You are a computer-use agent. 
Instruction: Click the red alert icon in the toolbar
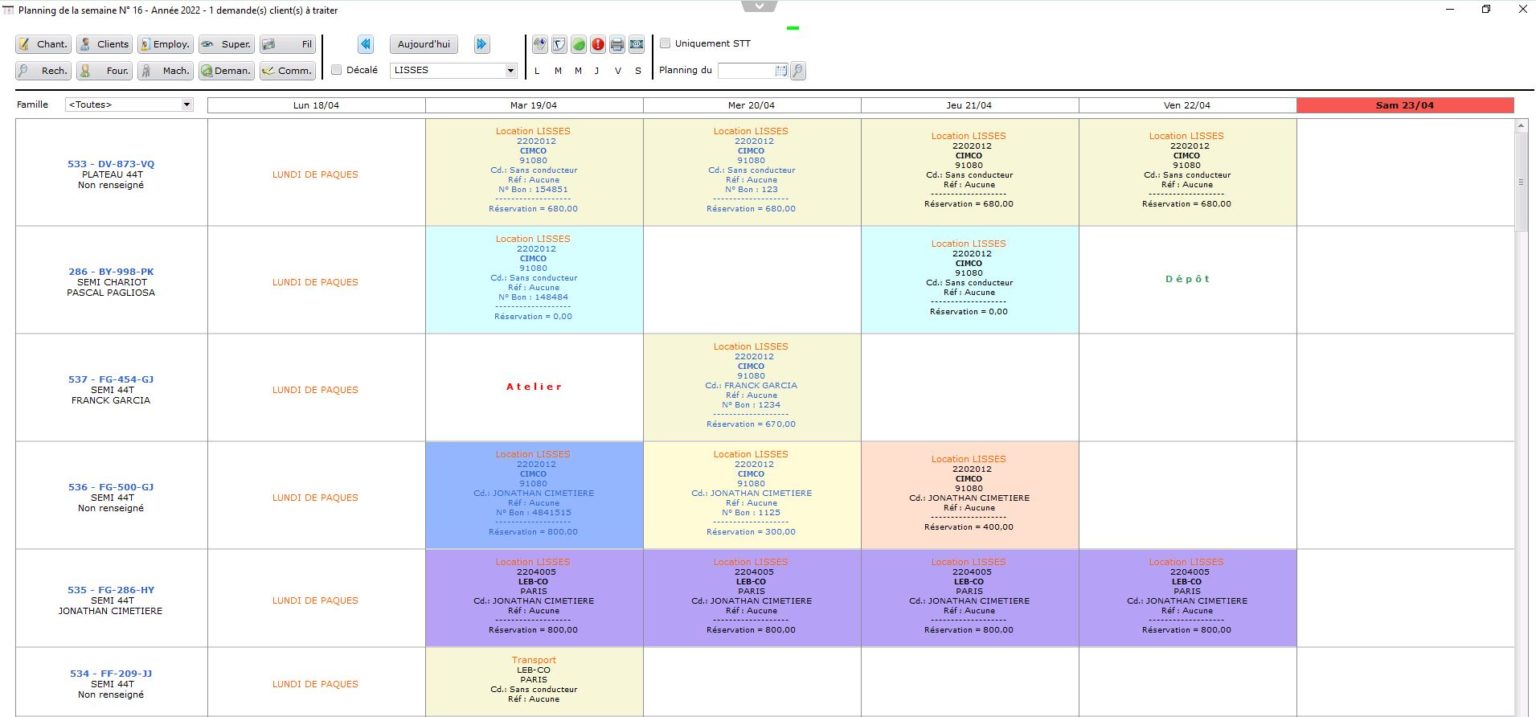click(x=598, y=44)
